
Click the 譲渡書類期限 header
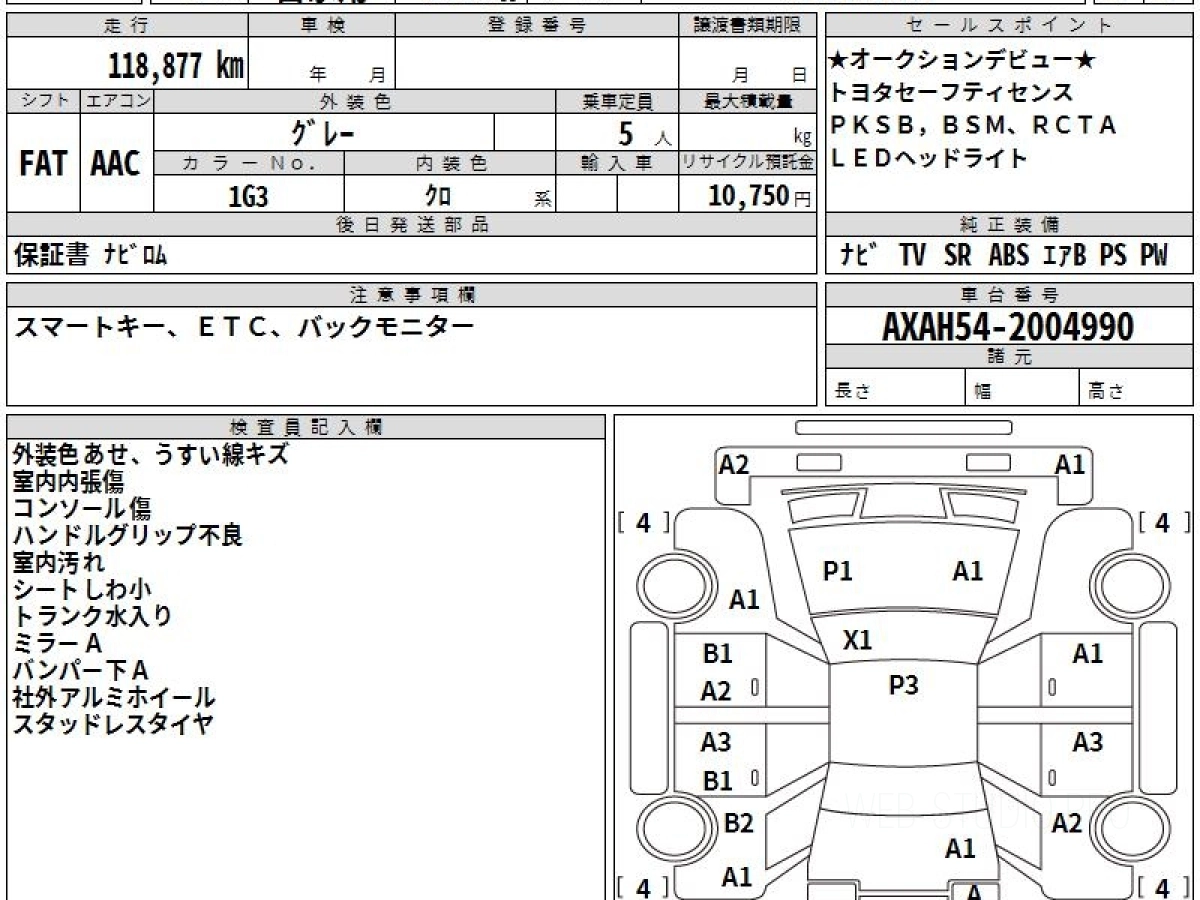click(x=748, y=26)
